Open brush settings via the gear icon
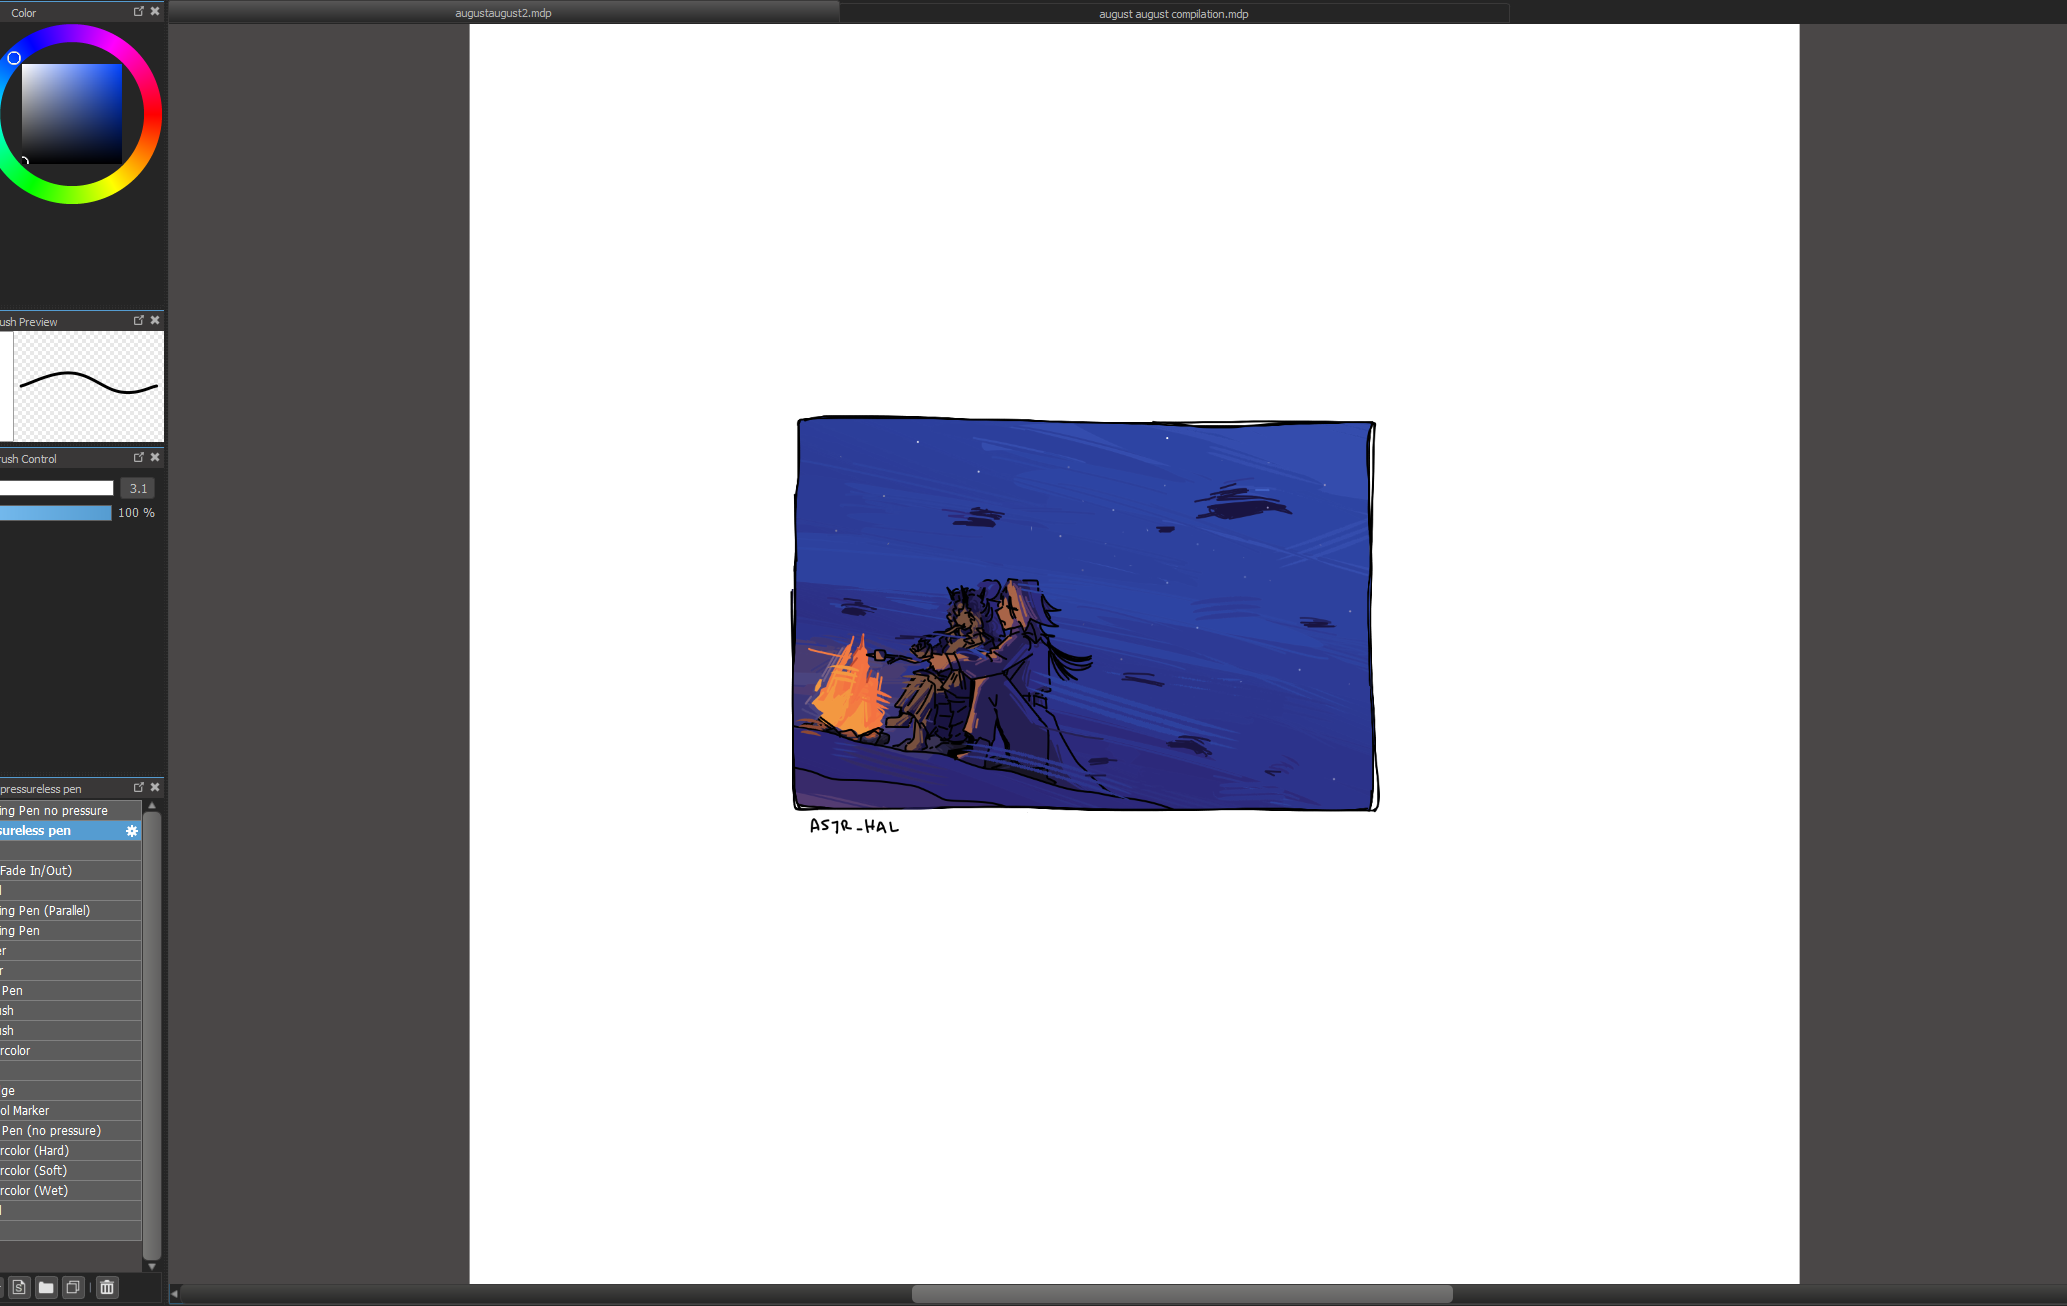The height and width of the screenshot is (1306, 2067). [x=131, y=830]
